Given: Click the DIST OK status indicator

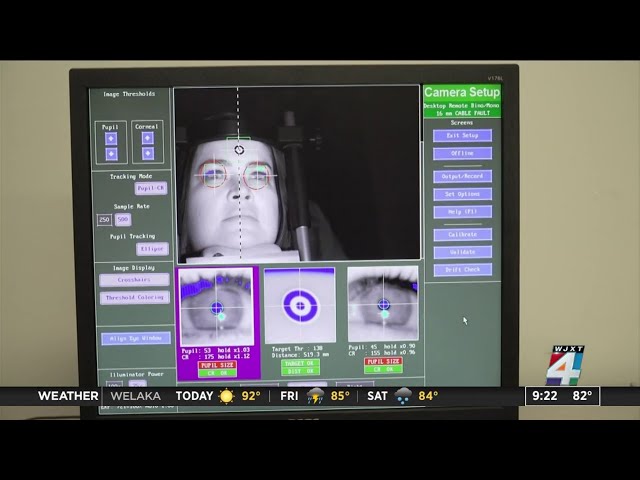Looking at the screenshot, I should [300, 371].
